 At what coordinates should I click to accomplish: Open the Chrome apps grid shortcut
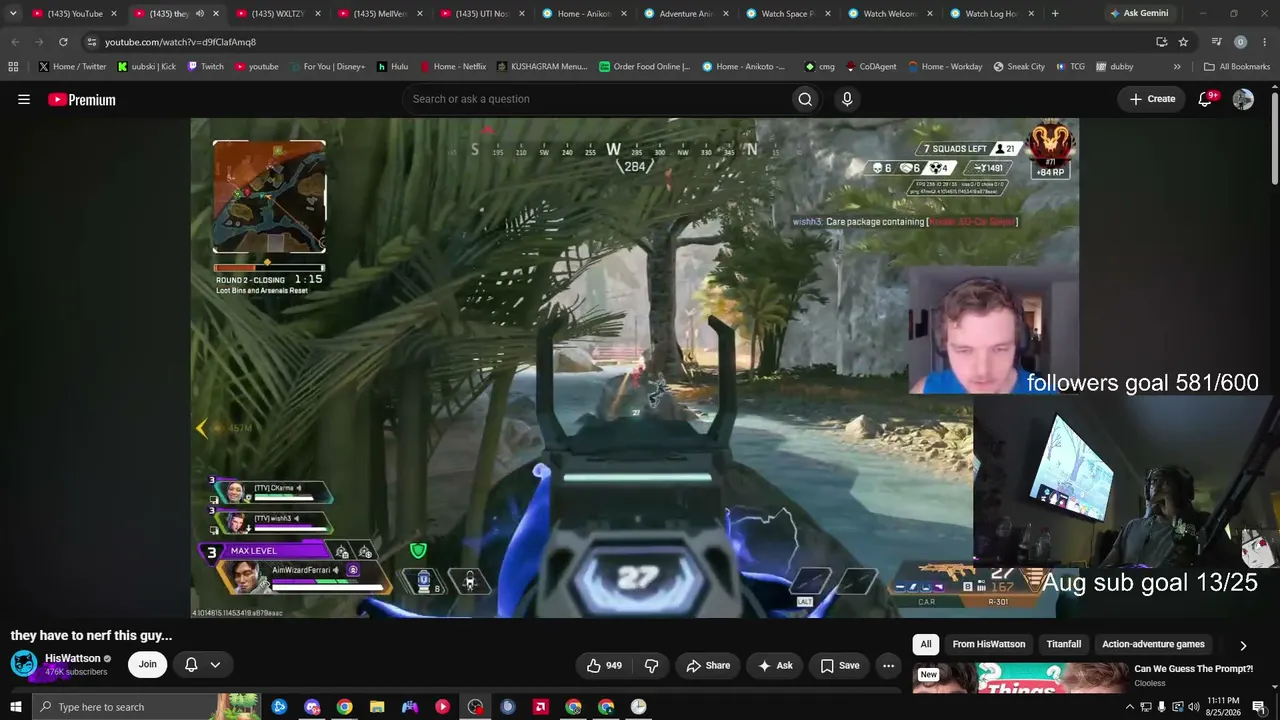[x=13, y=67]
